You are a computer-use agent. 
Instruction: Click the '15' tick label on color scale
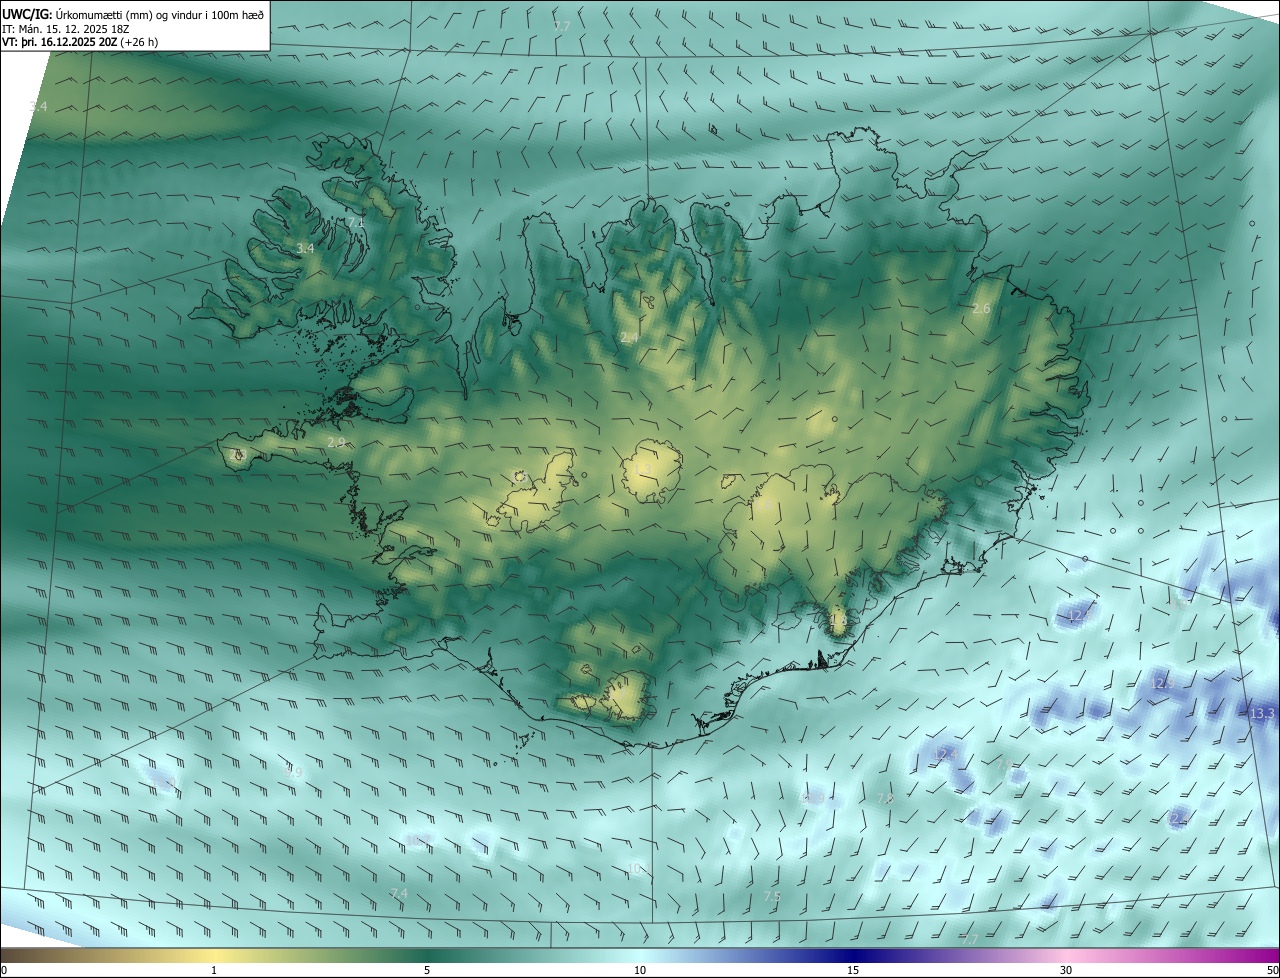point(853,970)
